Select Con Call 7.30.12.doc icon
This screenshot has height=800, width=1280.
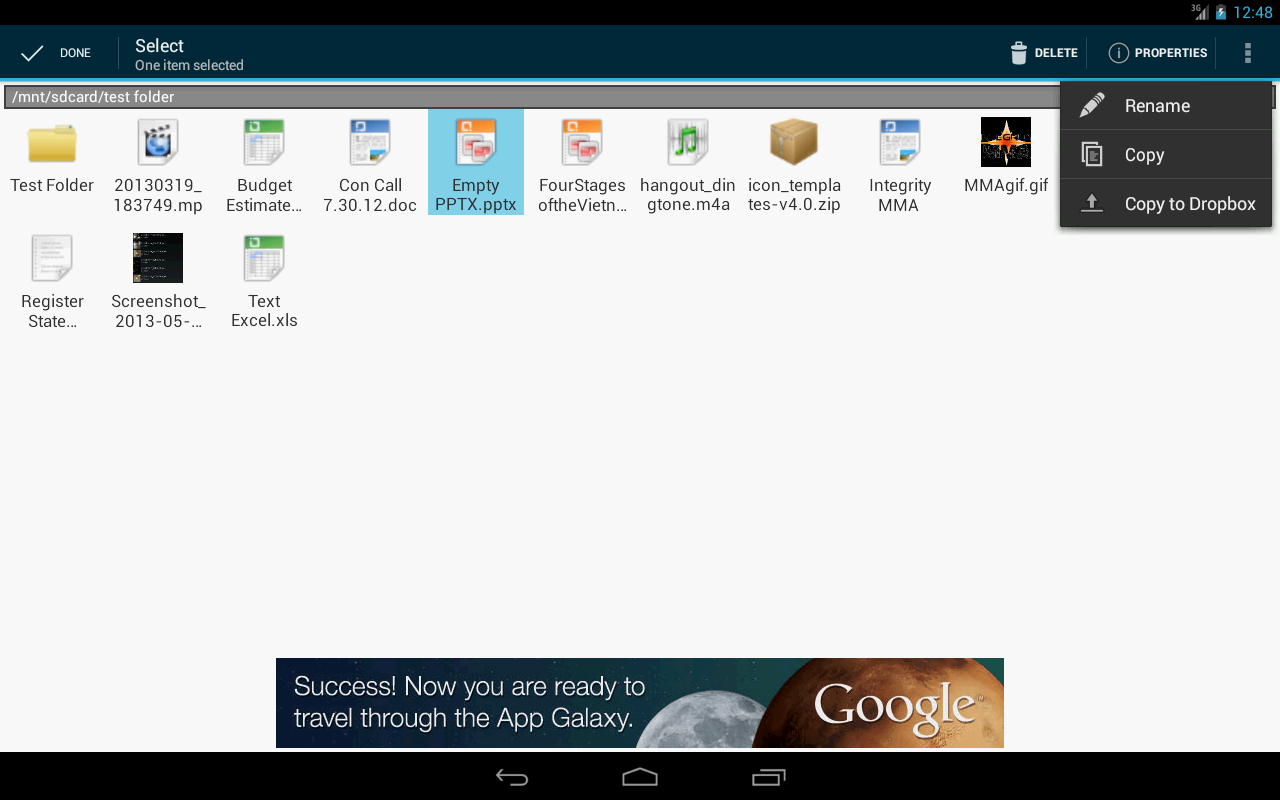coord(370,142)
